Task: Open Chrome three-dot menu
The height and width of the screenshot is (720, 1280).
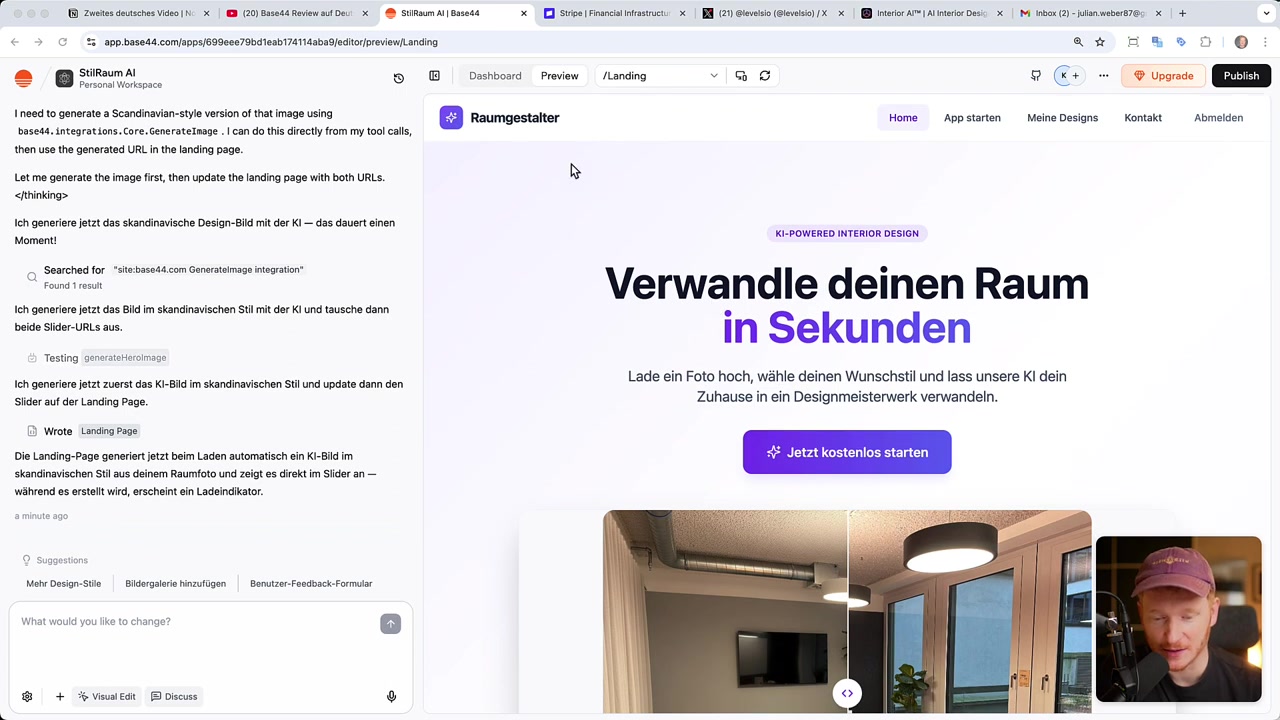Action: (x=1265, y=42)
